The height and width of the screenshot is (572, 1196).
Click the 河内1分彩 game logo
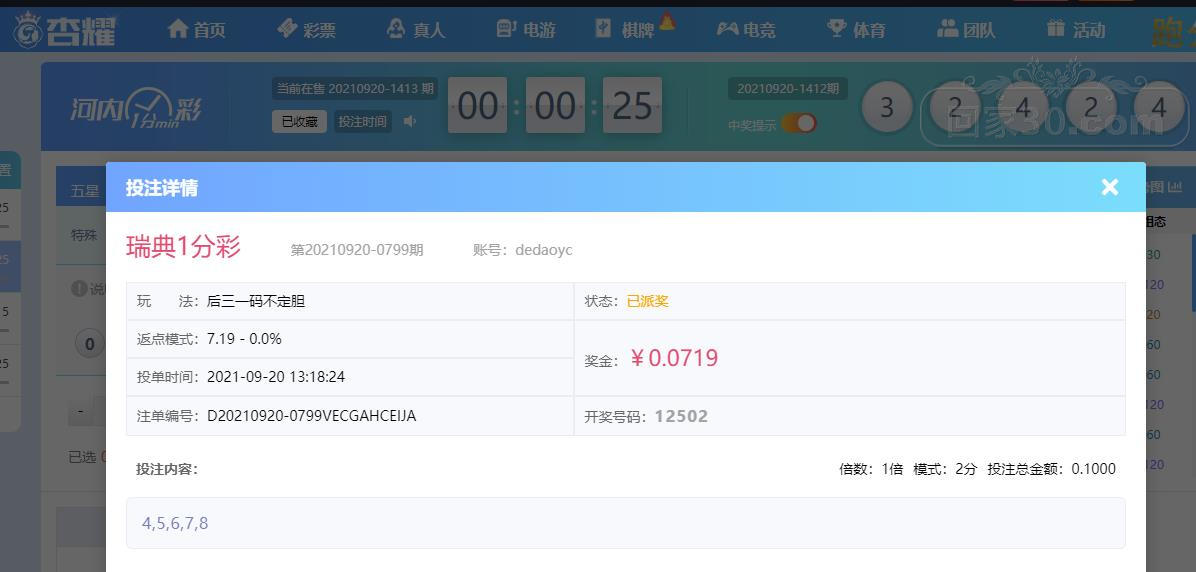(135, 108)
